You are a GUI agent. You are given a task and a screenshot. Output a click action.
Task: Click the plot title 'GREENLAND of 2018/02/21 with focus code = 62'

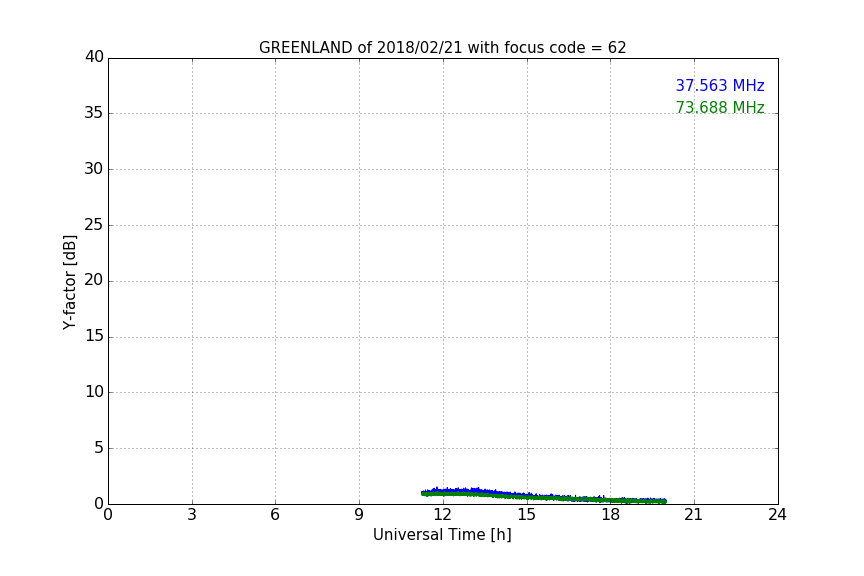pos(442,48)
